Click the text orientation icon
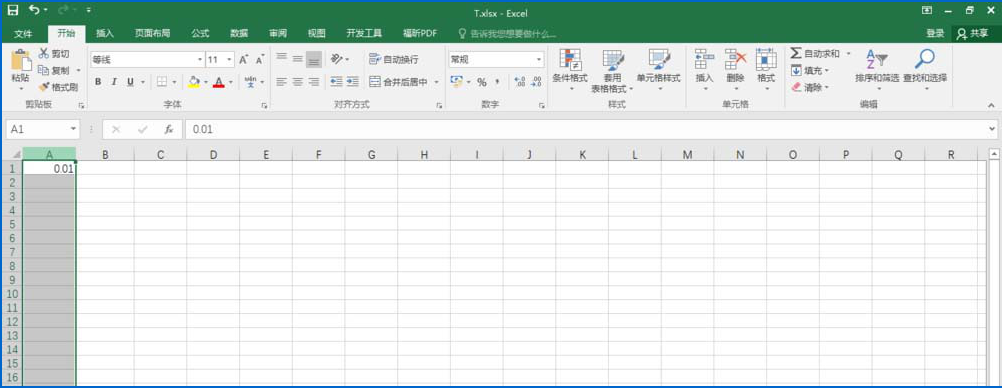This screenshot has height=388, width=1002. 337,59
